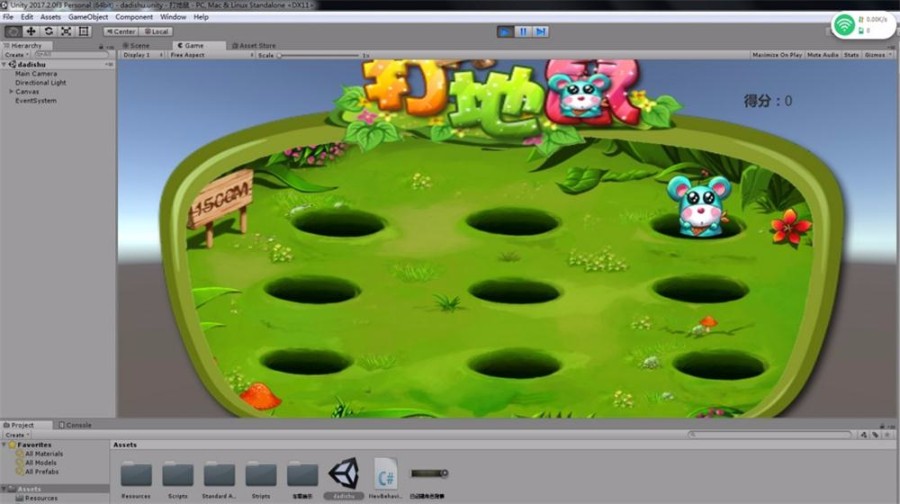The height and width of the screenshot is (504, 900).
Task: Select the Move tool
Action: [x=31, y=32]
